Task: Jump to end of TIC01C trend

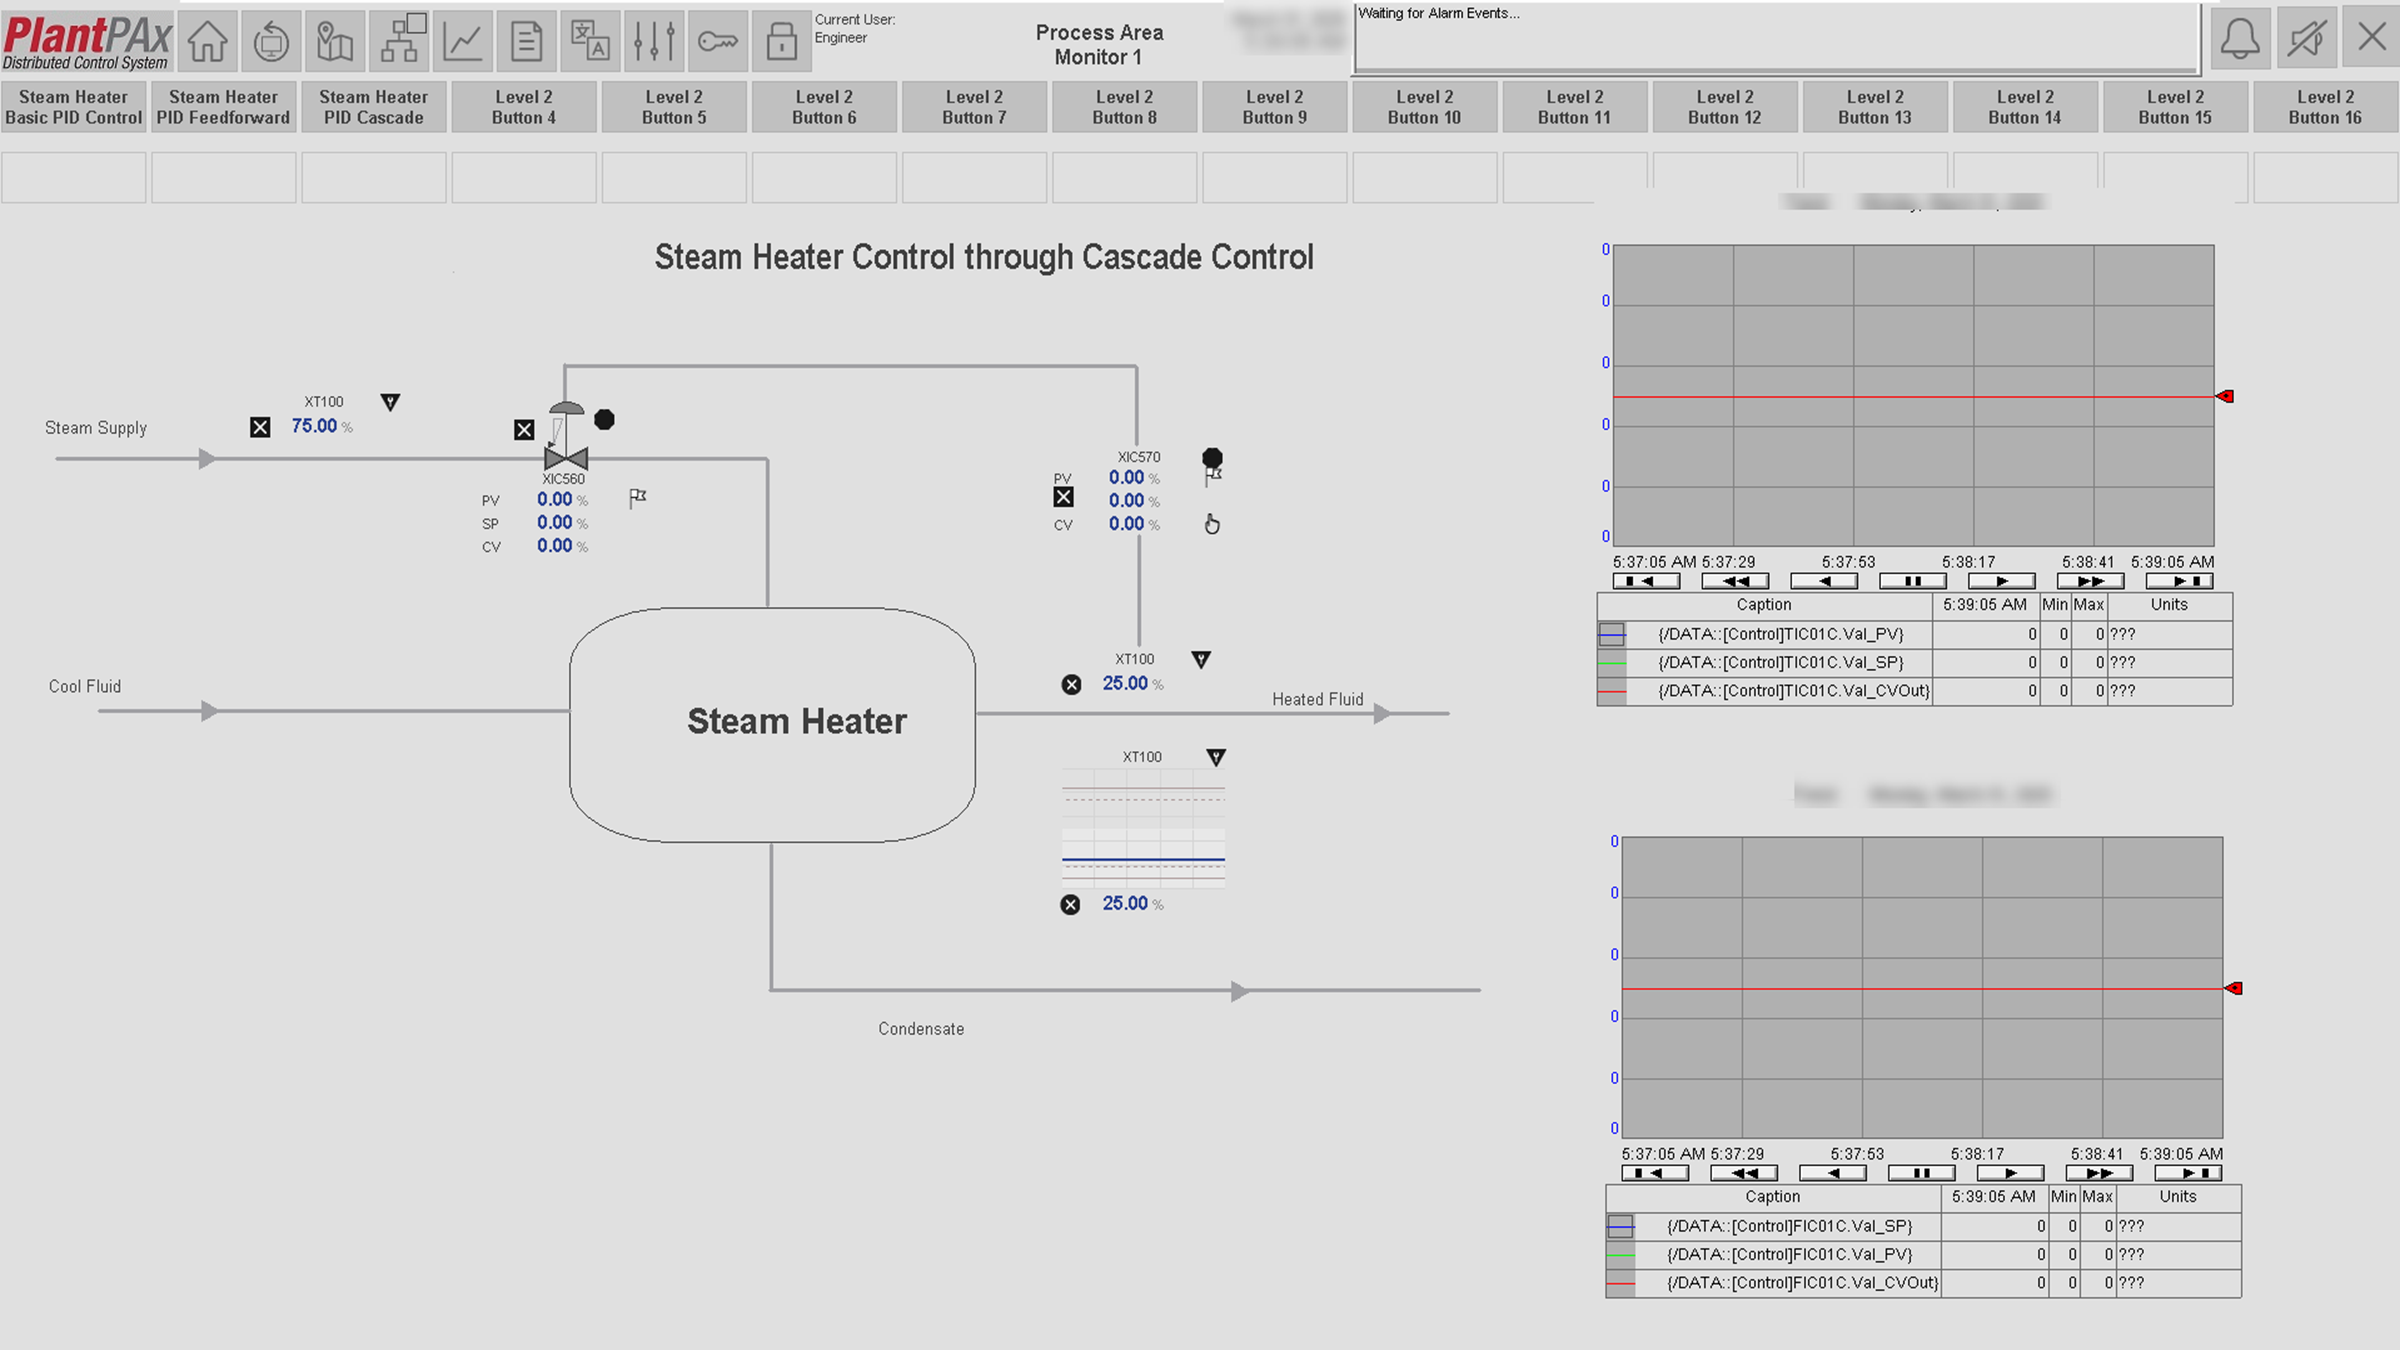Action: click(x=2180, y=581)
